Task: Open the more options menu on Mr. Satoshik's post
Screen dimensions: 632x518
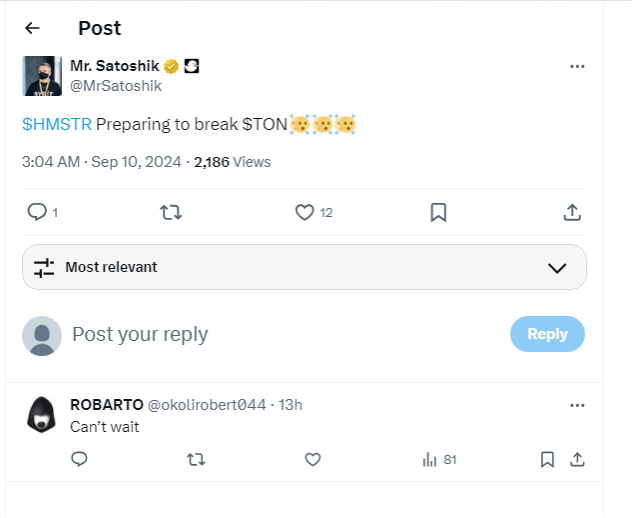Action: tap(577, 66)
